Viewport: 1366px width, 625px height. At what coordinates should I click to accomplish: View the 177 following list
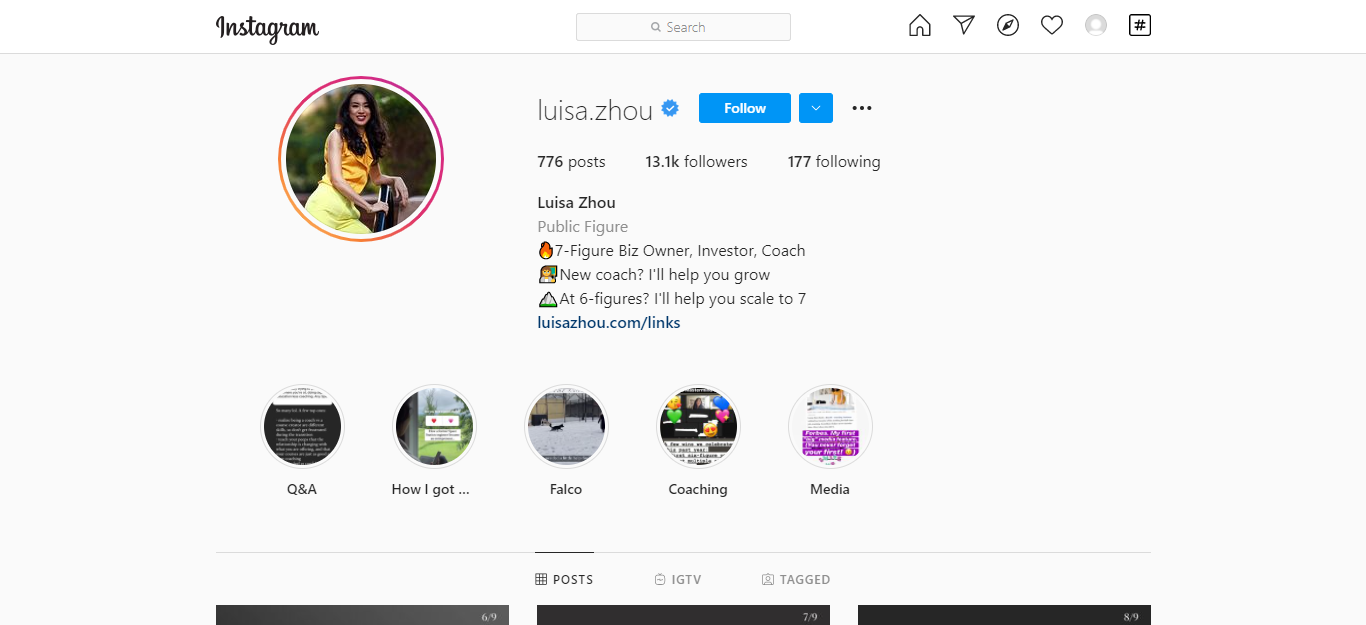click(834, 161)
